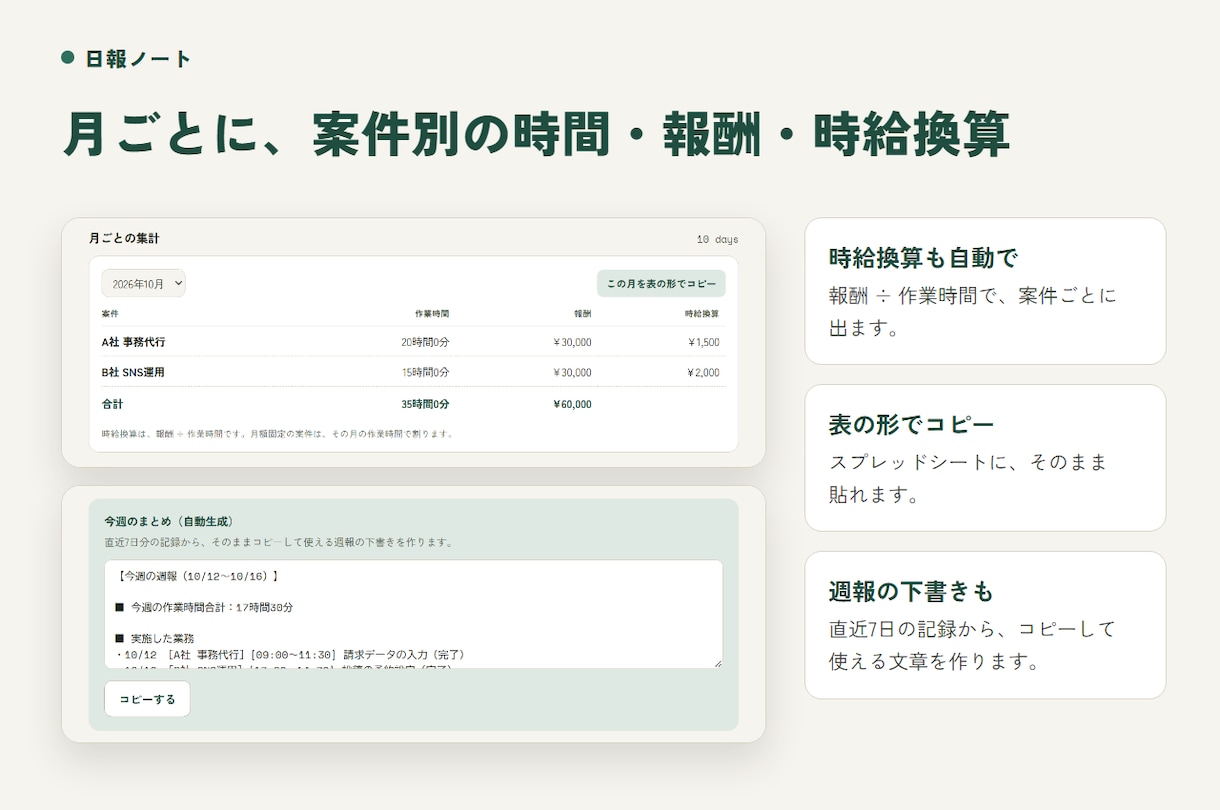Image resolution: width=1220 pixels, height=810 pixels.
Task: Click the 35時間0分 total time cell
Action: [425, 404]
